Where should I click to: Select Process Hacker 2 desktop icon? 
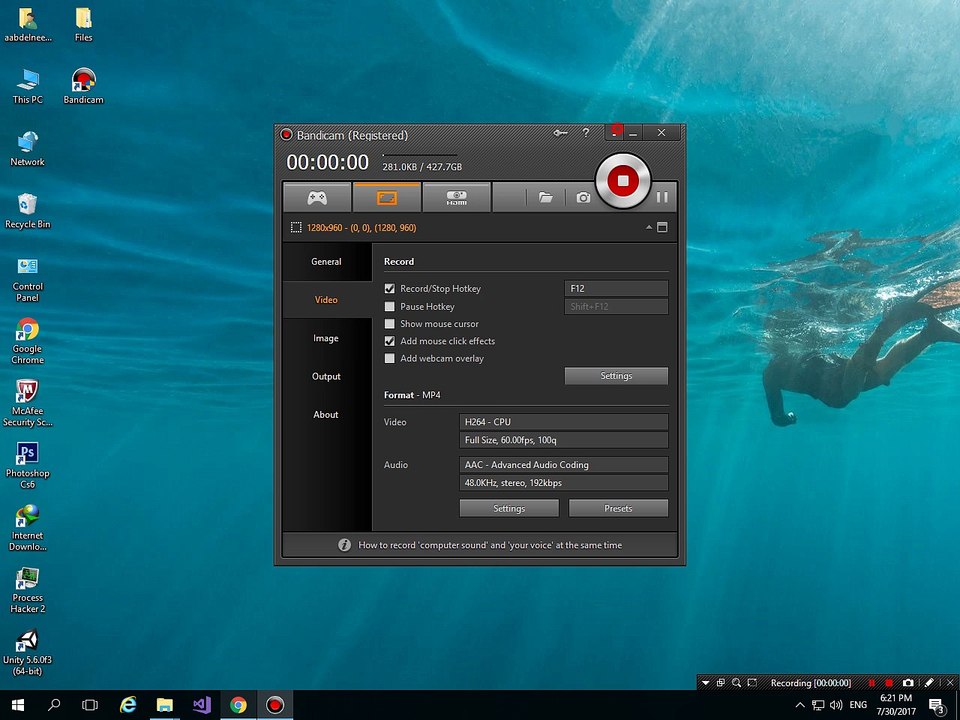click(28, 590)
